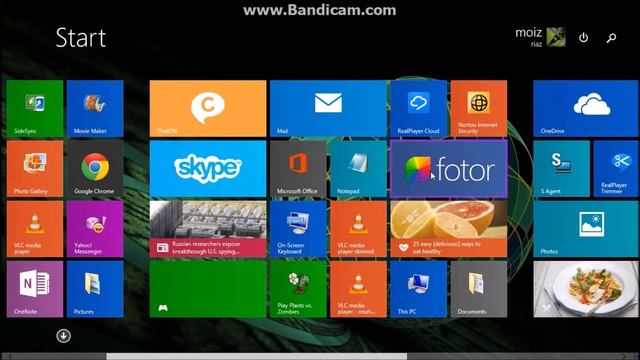The image size is (640, 360).
Task: Show all apps with down arrow
Action: (63, 336)
